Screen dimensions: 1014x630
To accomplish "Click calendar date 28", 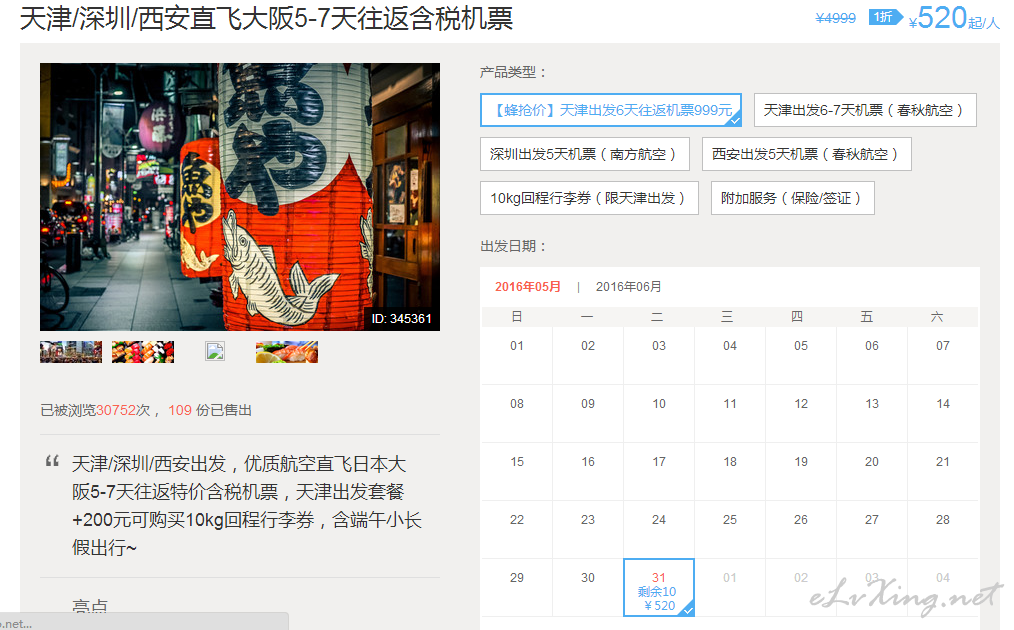I will [943, 520].
